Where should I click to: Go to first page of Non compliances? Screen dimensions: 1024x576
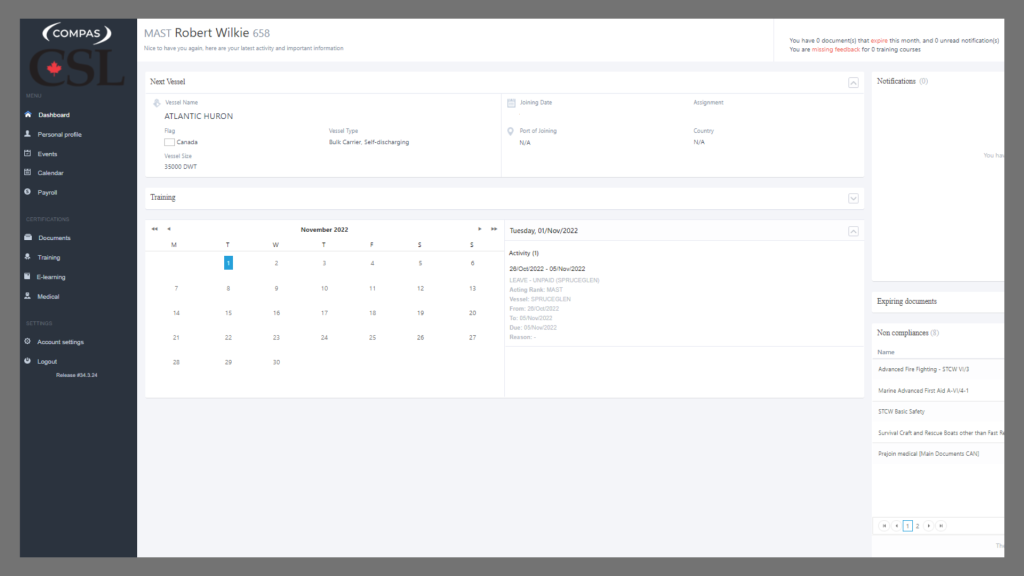point(884,526)
